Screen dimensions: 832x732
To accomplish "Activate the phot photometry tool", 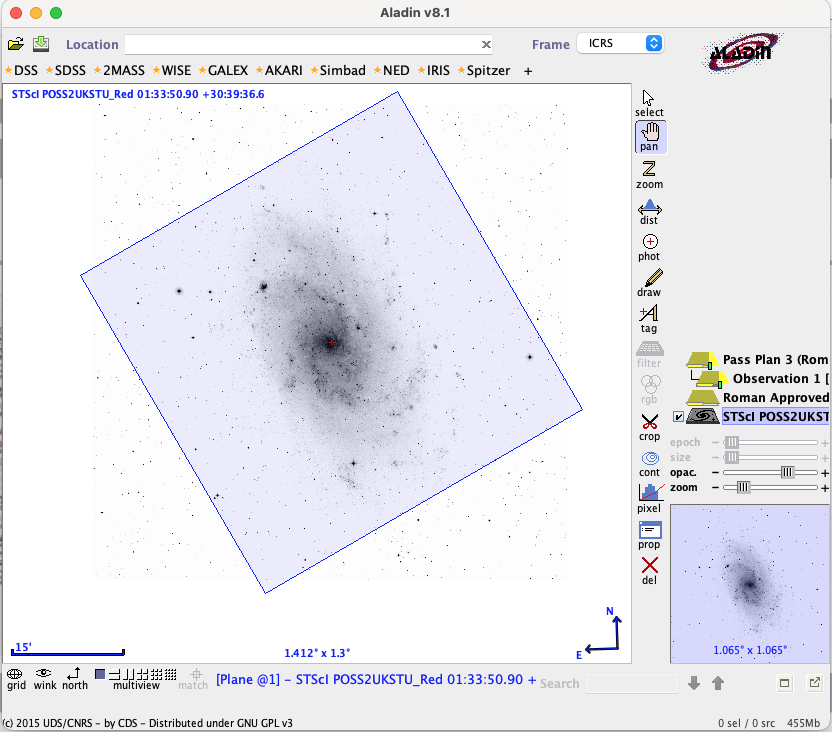I will pyautogui.click(x=649, y=247).
